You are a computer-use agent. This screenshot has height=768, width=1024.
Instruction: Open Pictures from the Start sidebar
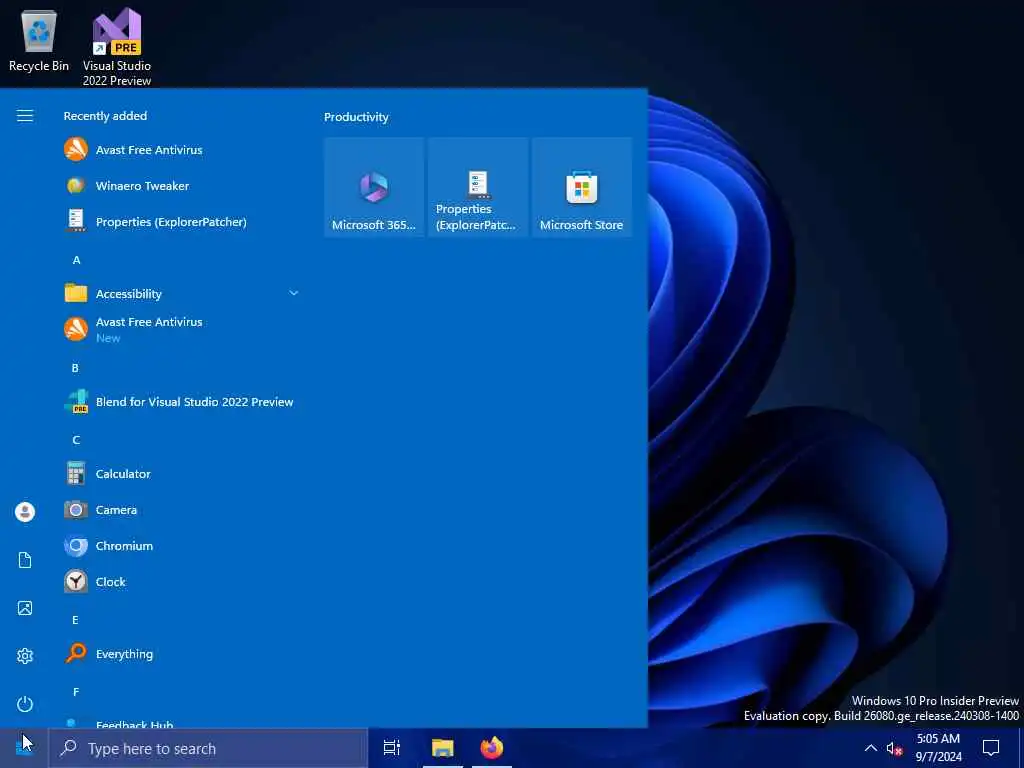(x=25, y=608)
